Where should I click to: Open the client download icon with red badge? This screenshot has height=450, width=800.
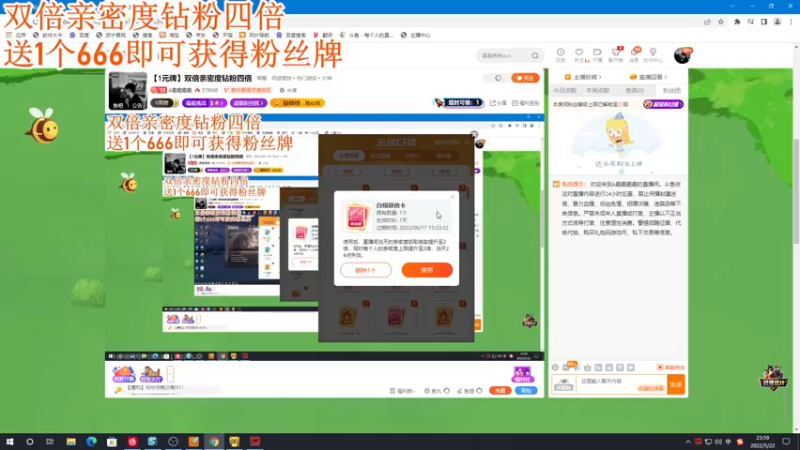616,55
